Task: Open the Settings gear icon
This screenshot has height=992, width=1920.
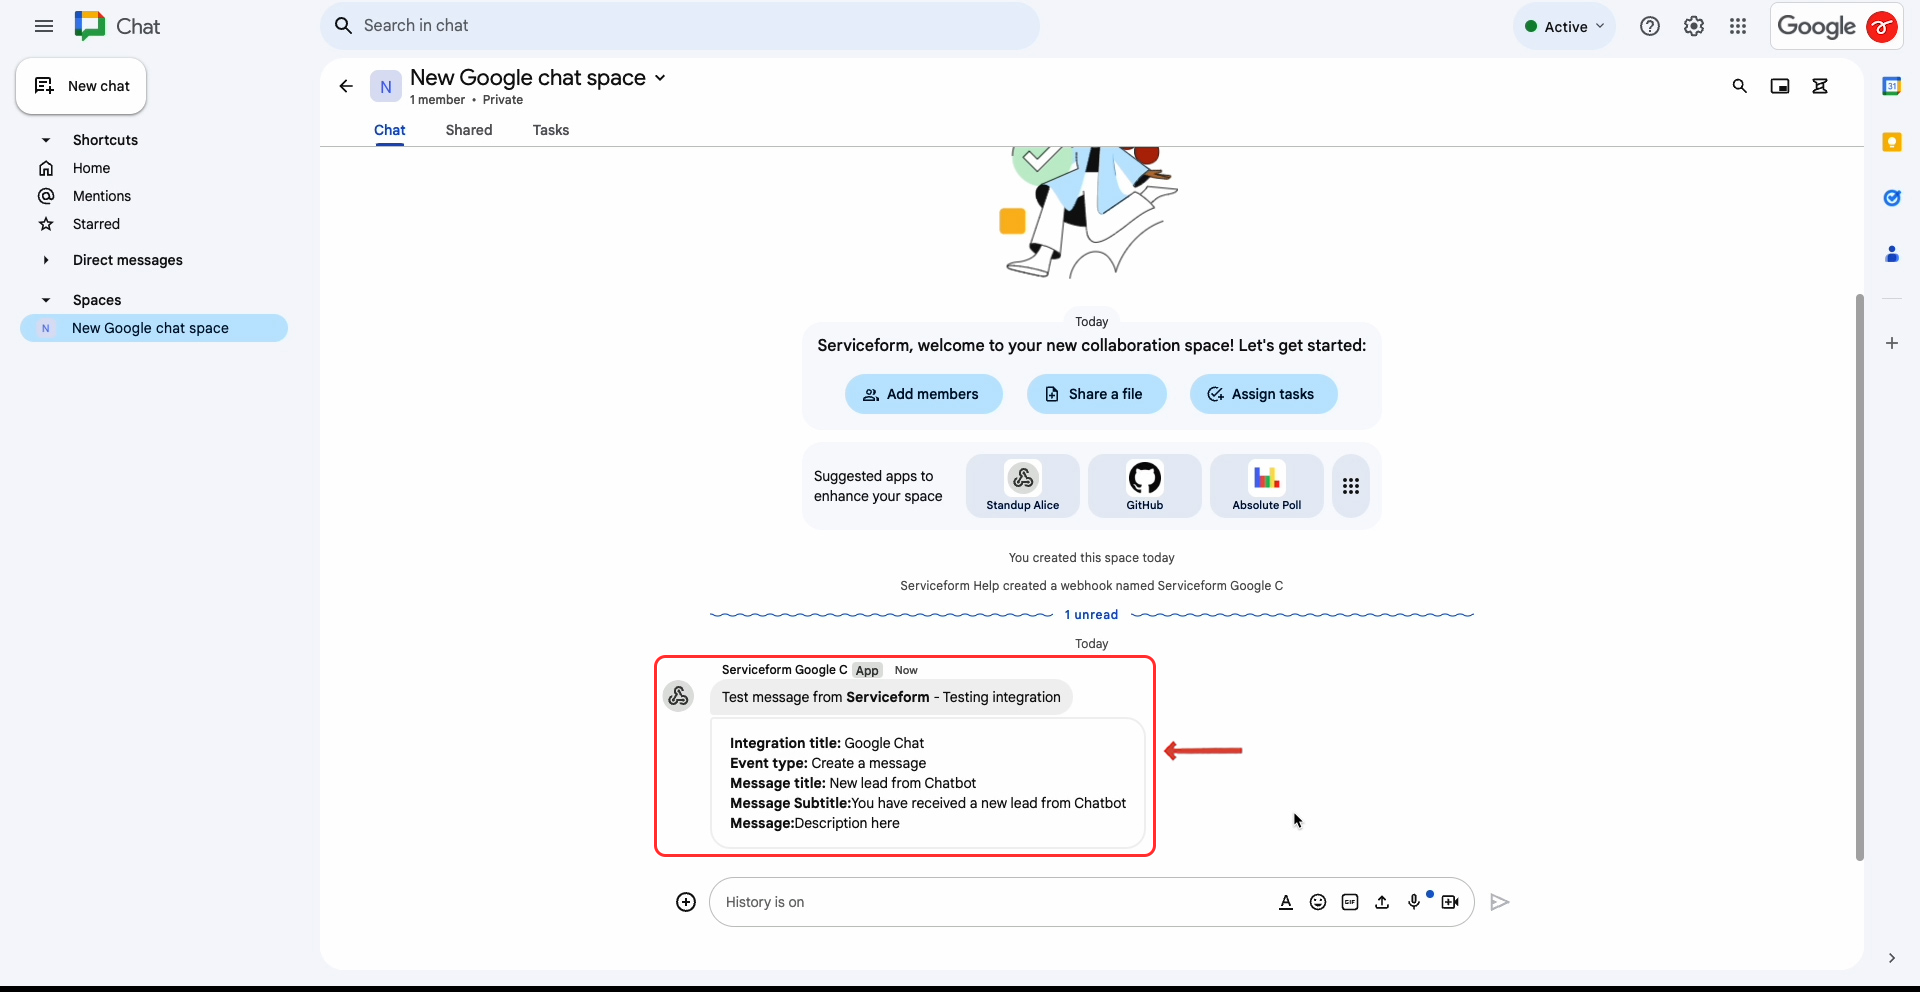Action: [x=1694, y=27]
